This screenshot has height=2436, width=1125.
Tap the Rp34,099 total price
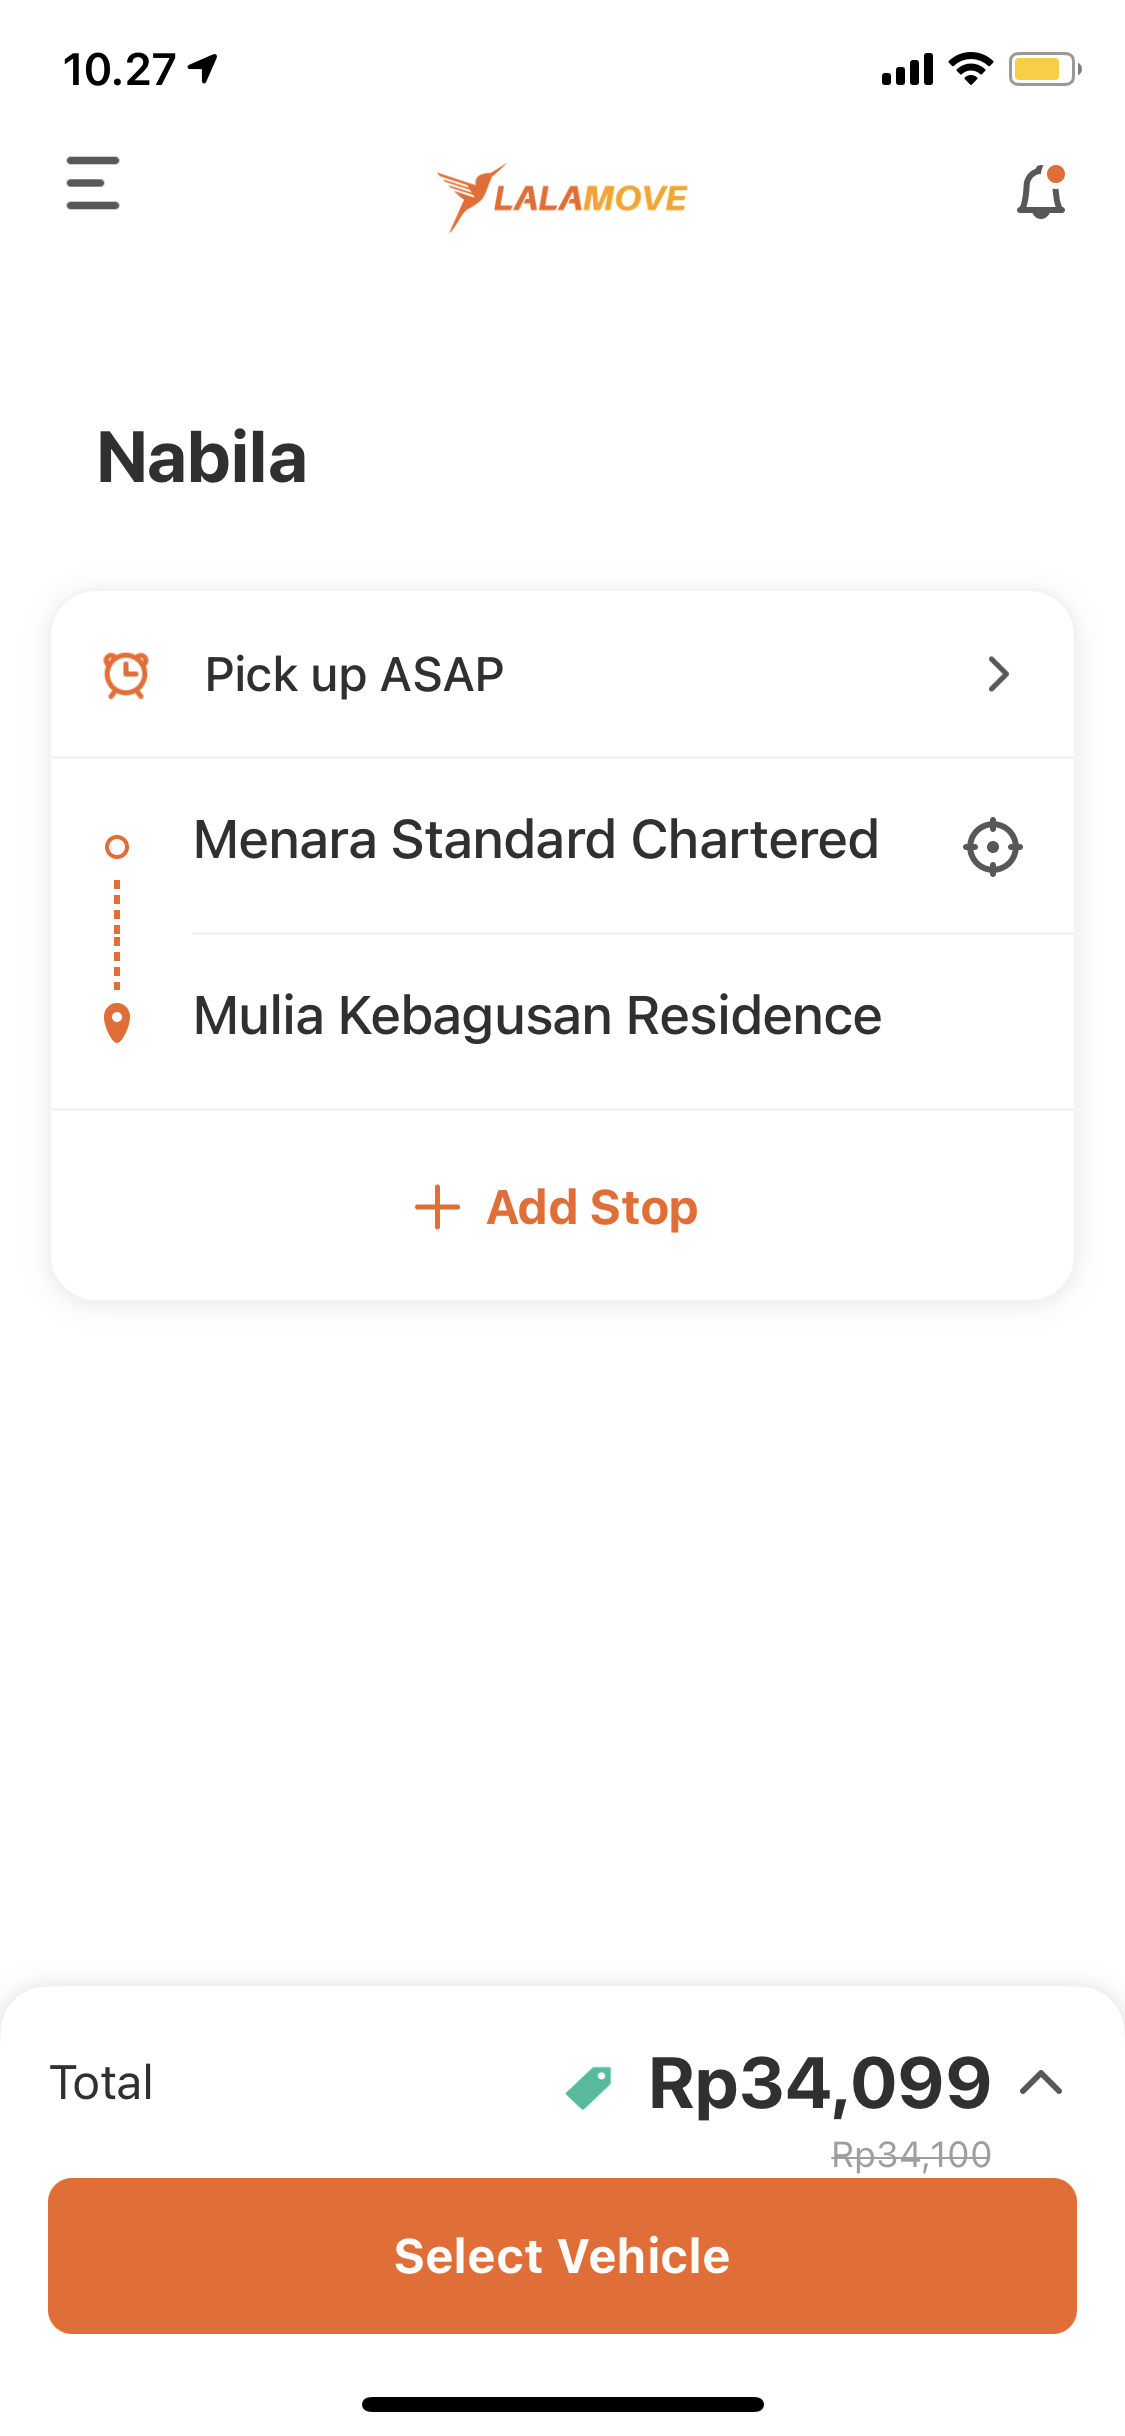(819, 2085)
